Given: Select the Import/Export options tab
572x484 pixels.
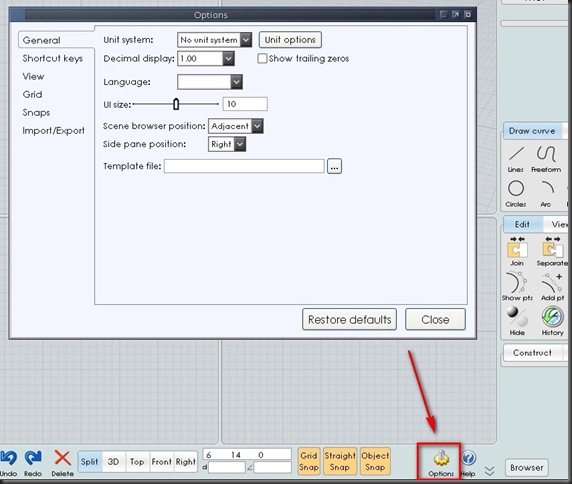Looking at the screenshot, I should tap(53, 131).
